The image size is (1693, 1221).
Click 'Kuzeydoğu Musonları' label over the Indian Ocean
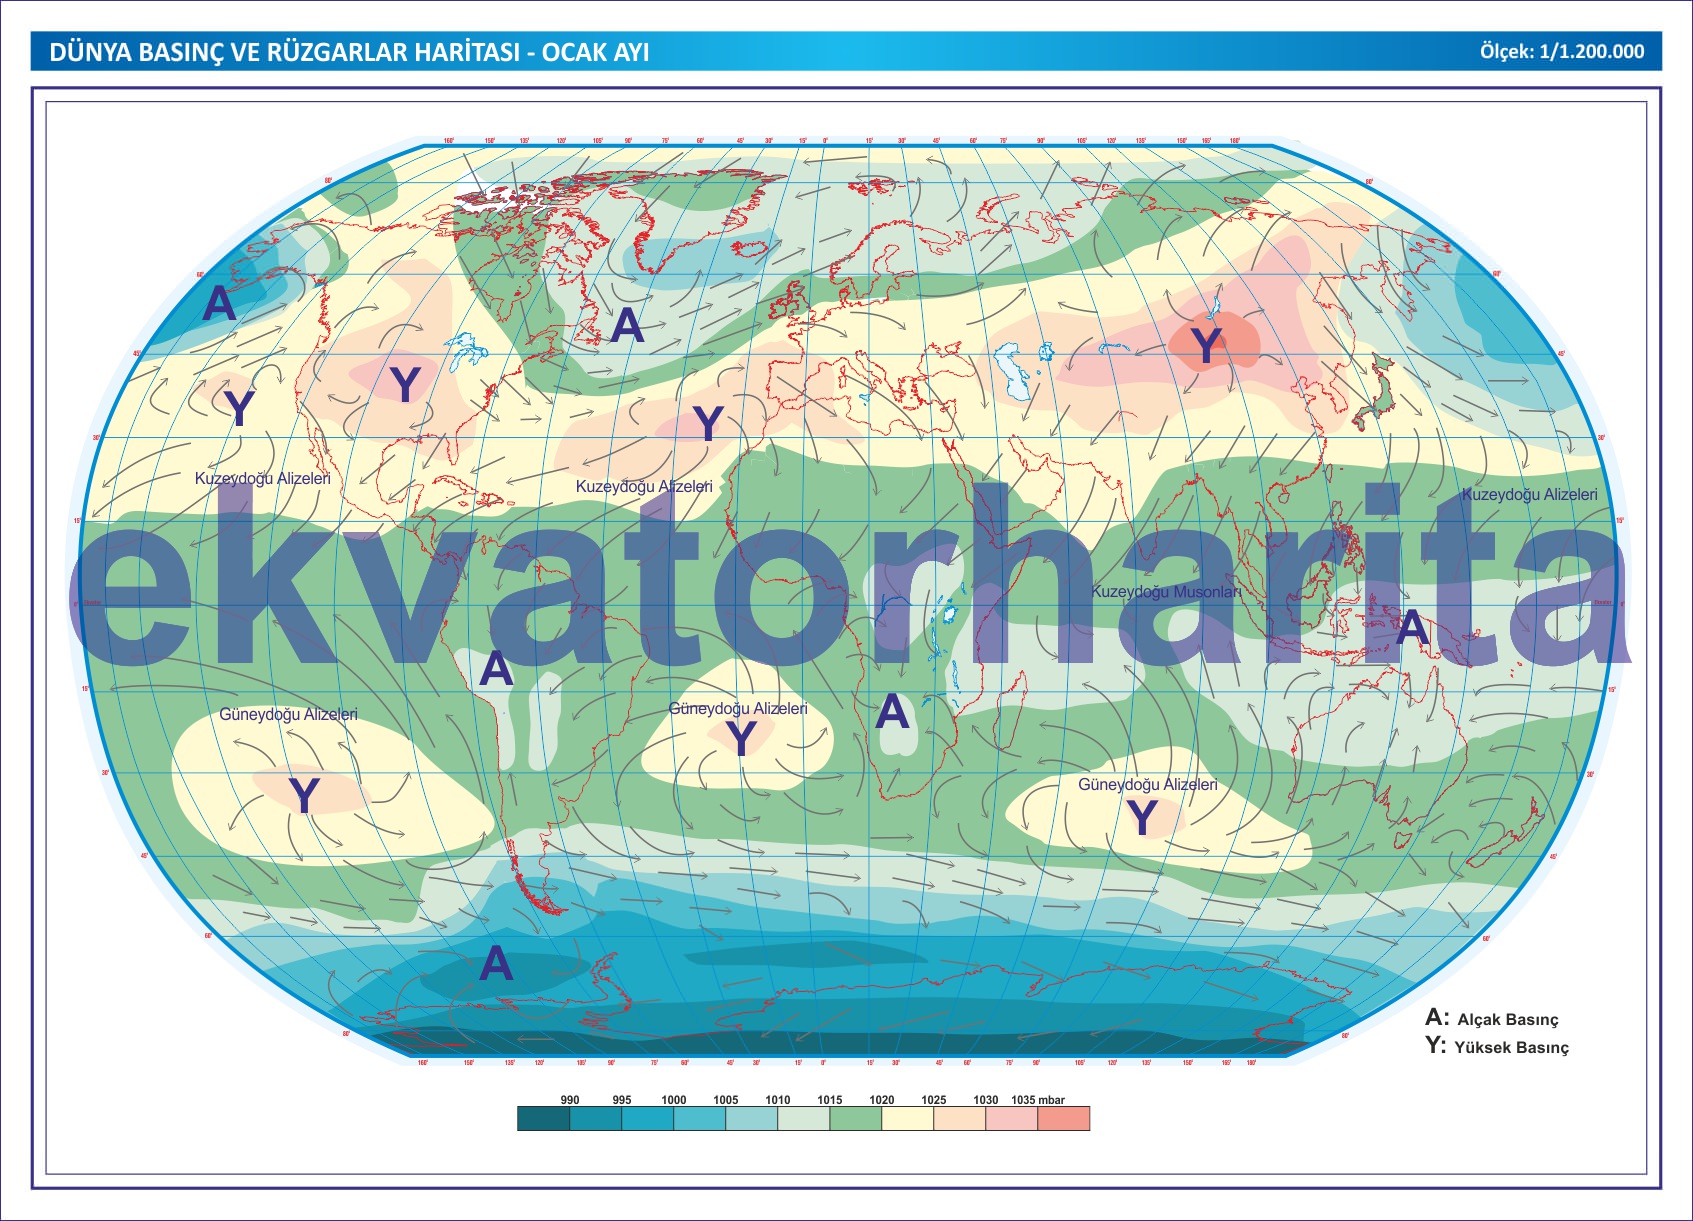pos(1166,592)
